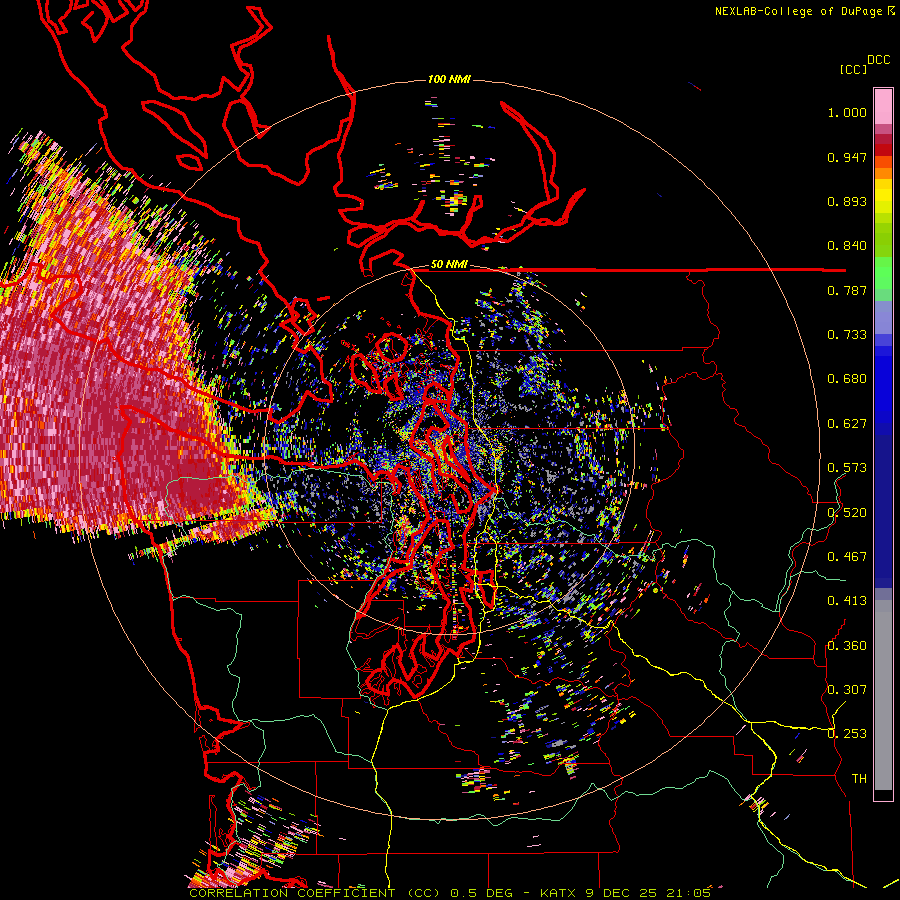Select the 0.787 color scale value
Image resolution: width=900 pixels, height=900 pixels.
[x=847, y=290]
